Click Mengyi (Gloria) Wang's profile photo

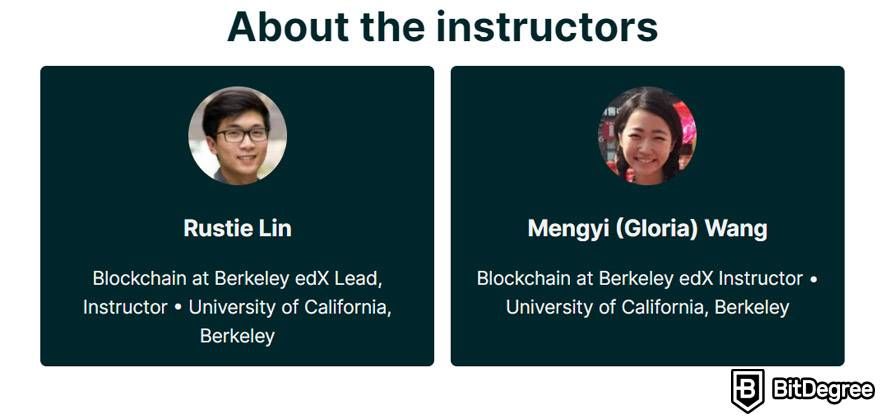(x=647, y=136)
